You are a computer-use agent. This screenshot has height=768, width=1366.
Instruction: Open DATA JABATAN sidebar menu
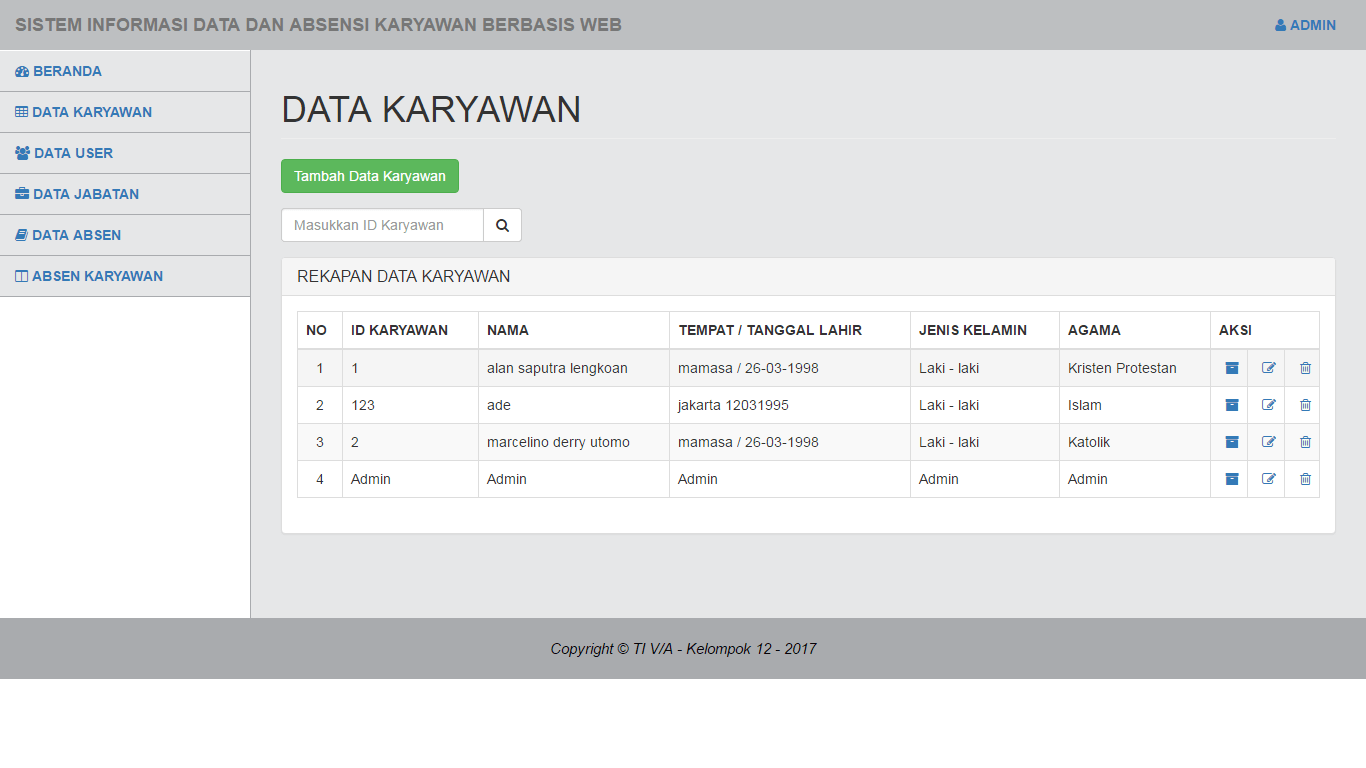coord(125,194)
